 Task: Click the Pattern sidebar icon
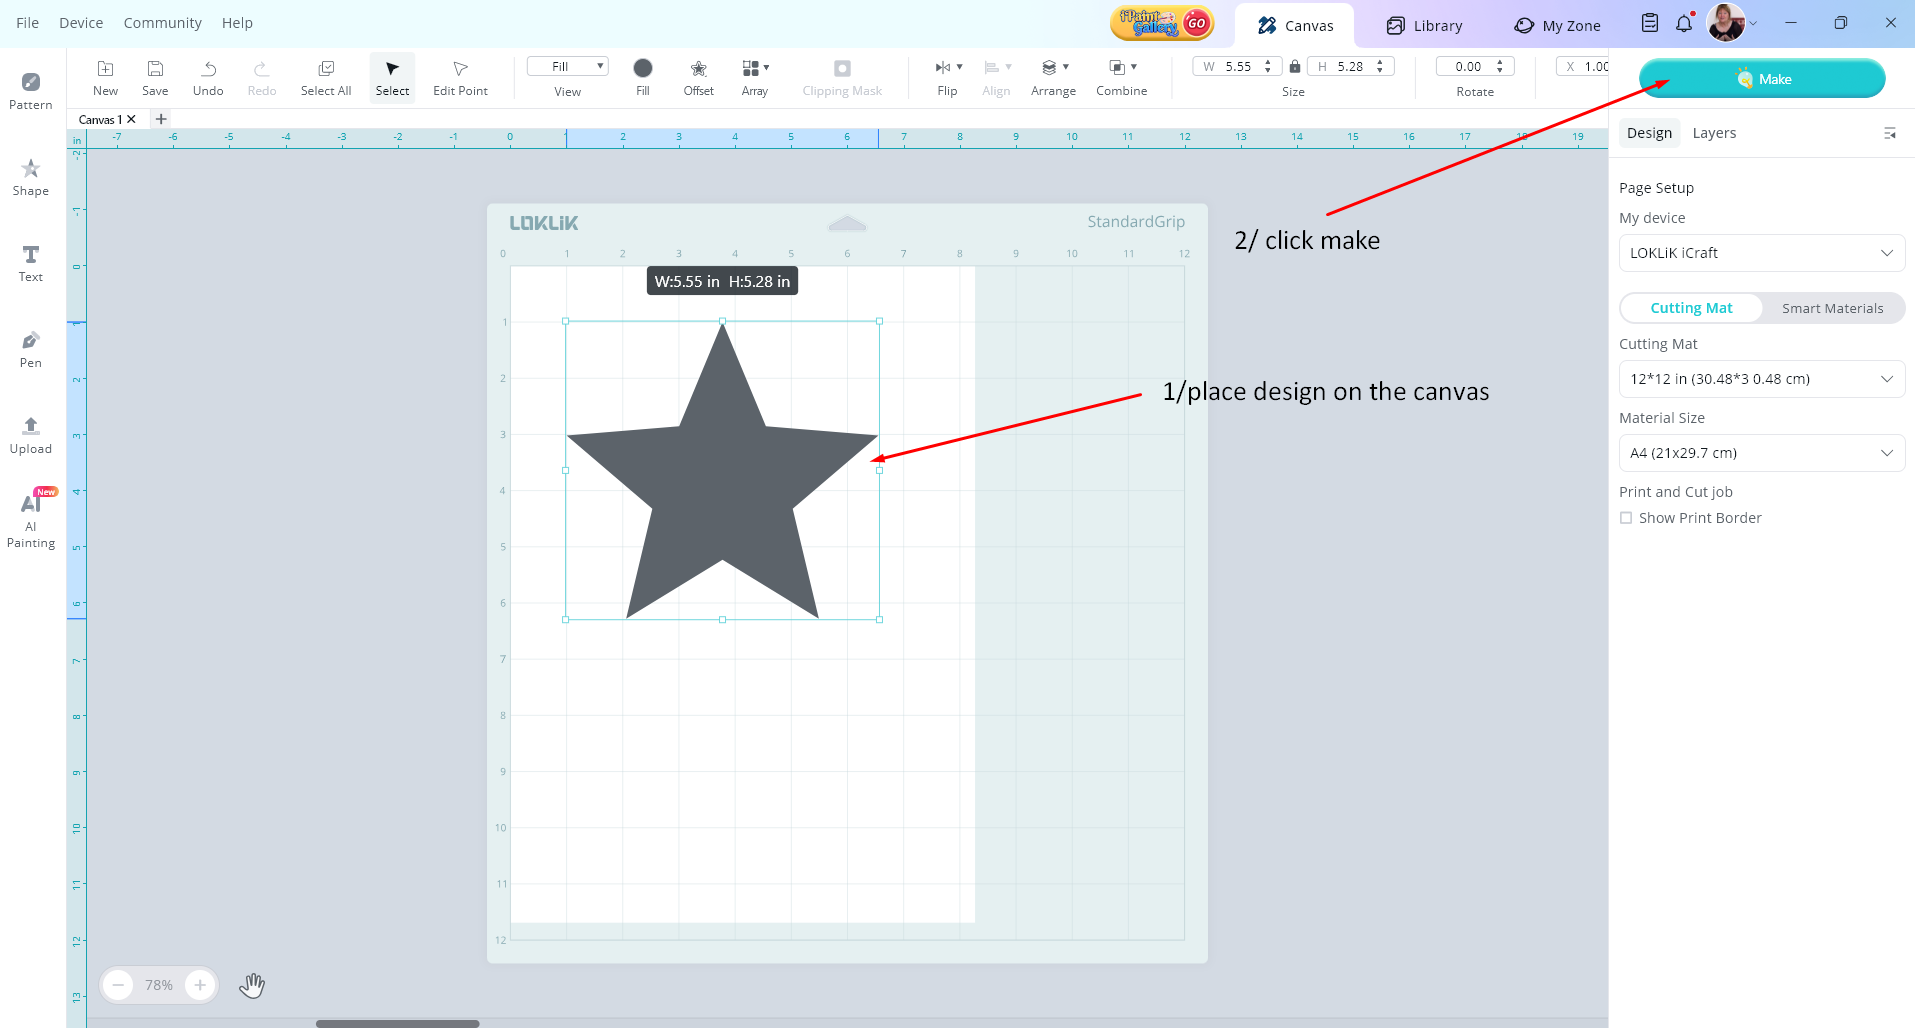tap(30, 91)
